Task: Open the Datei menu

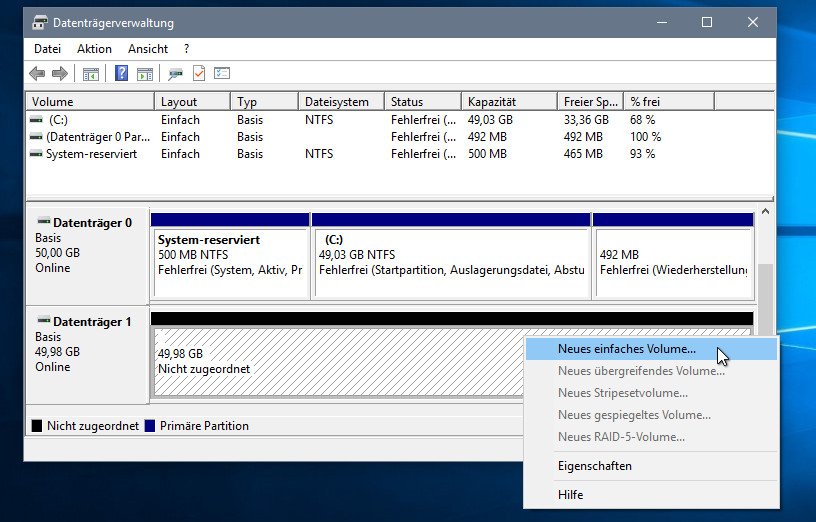Action: [x=47, y=49]
